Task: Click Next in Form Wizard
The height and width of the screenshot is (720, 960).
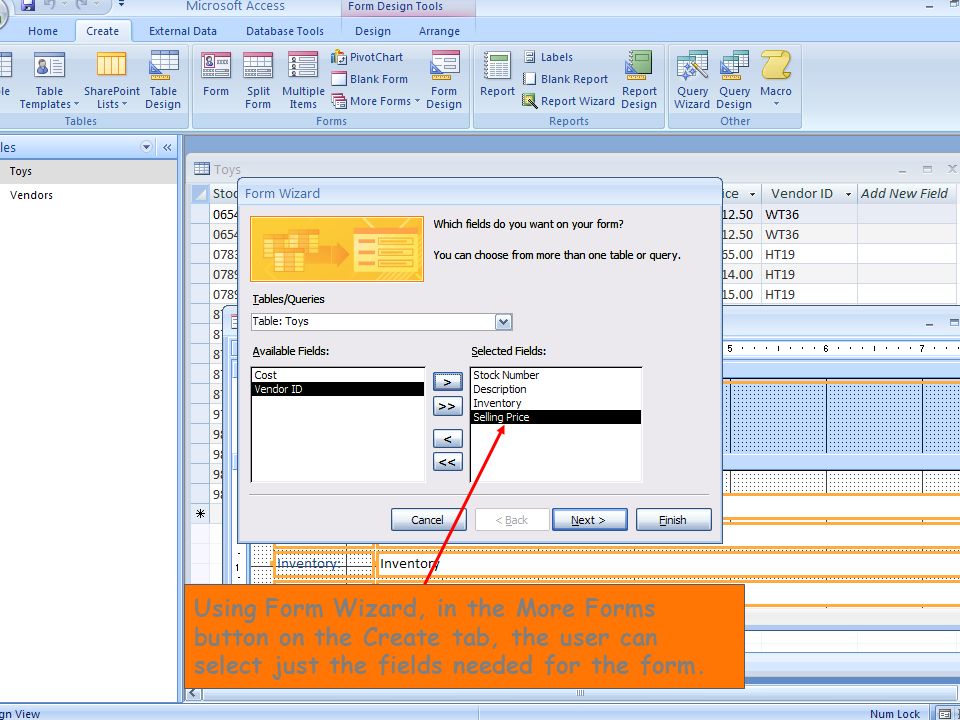Action: pos(589,520)
